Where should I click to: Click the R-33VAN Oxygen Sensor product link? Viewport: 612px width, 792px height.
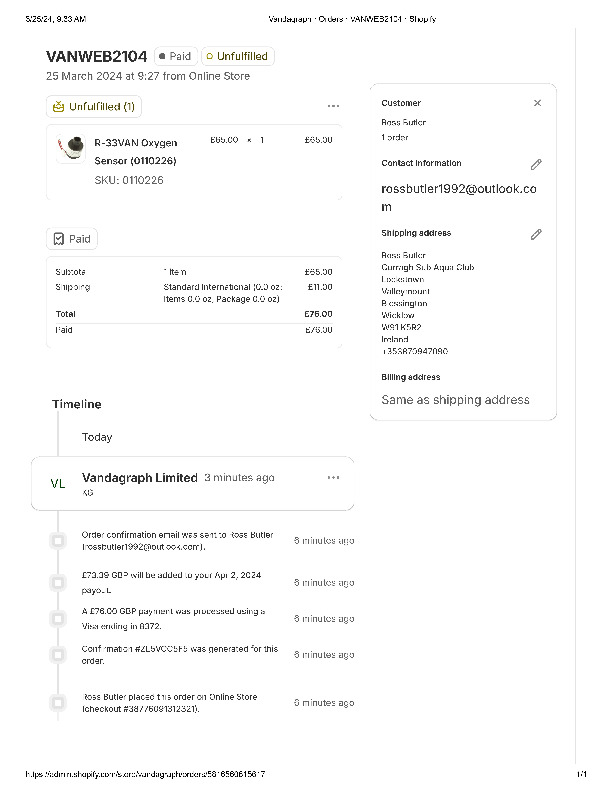pos(135,151)
